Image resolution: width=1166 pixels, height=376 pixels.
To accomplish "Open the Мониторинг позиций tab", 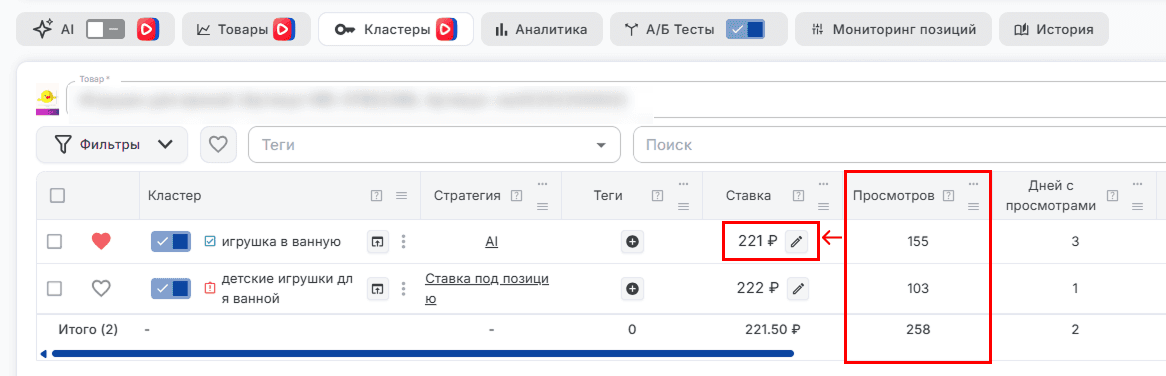I will click(x=893, y=30).
